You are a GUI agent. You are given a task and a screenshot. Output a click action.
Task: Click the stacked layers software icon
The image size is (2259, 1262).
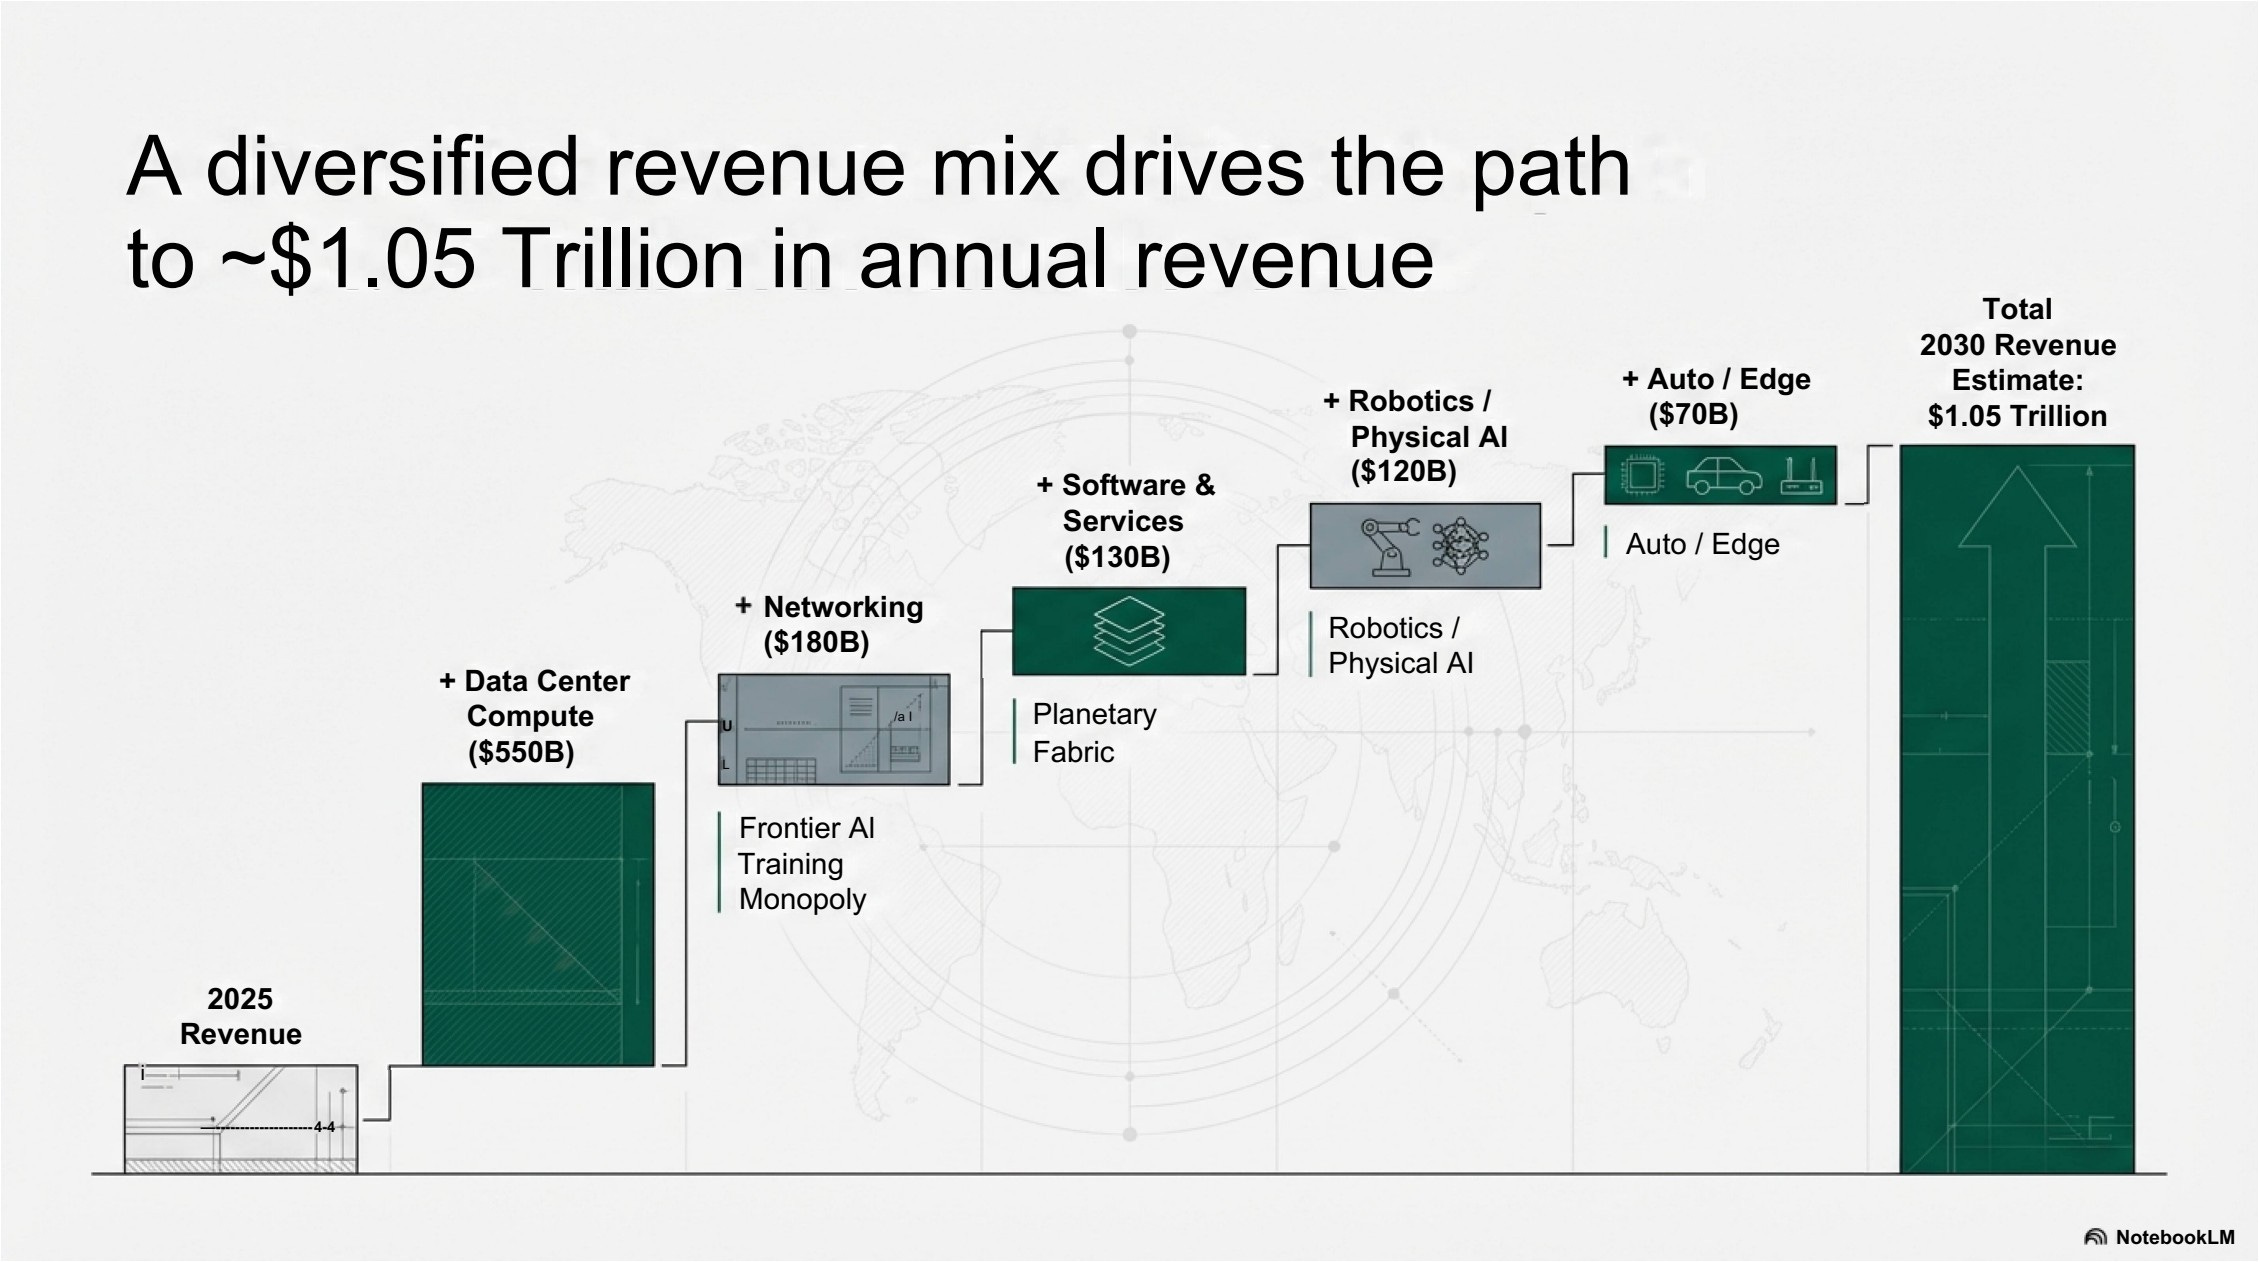coord(1128,631)
